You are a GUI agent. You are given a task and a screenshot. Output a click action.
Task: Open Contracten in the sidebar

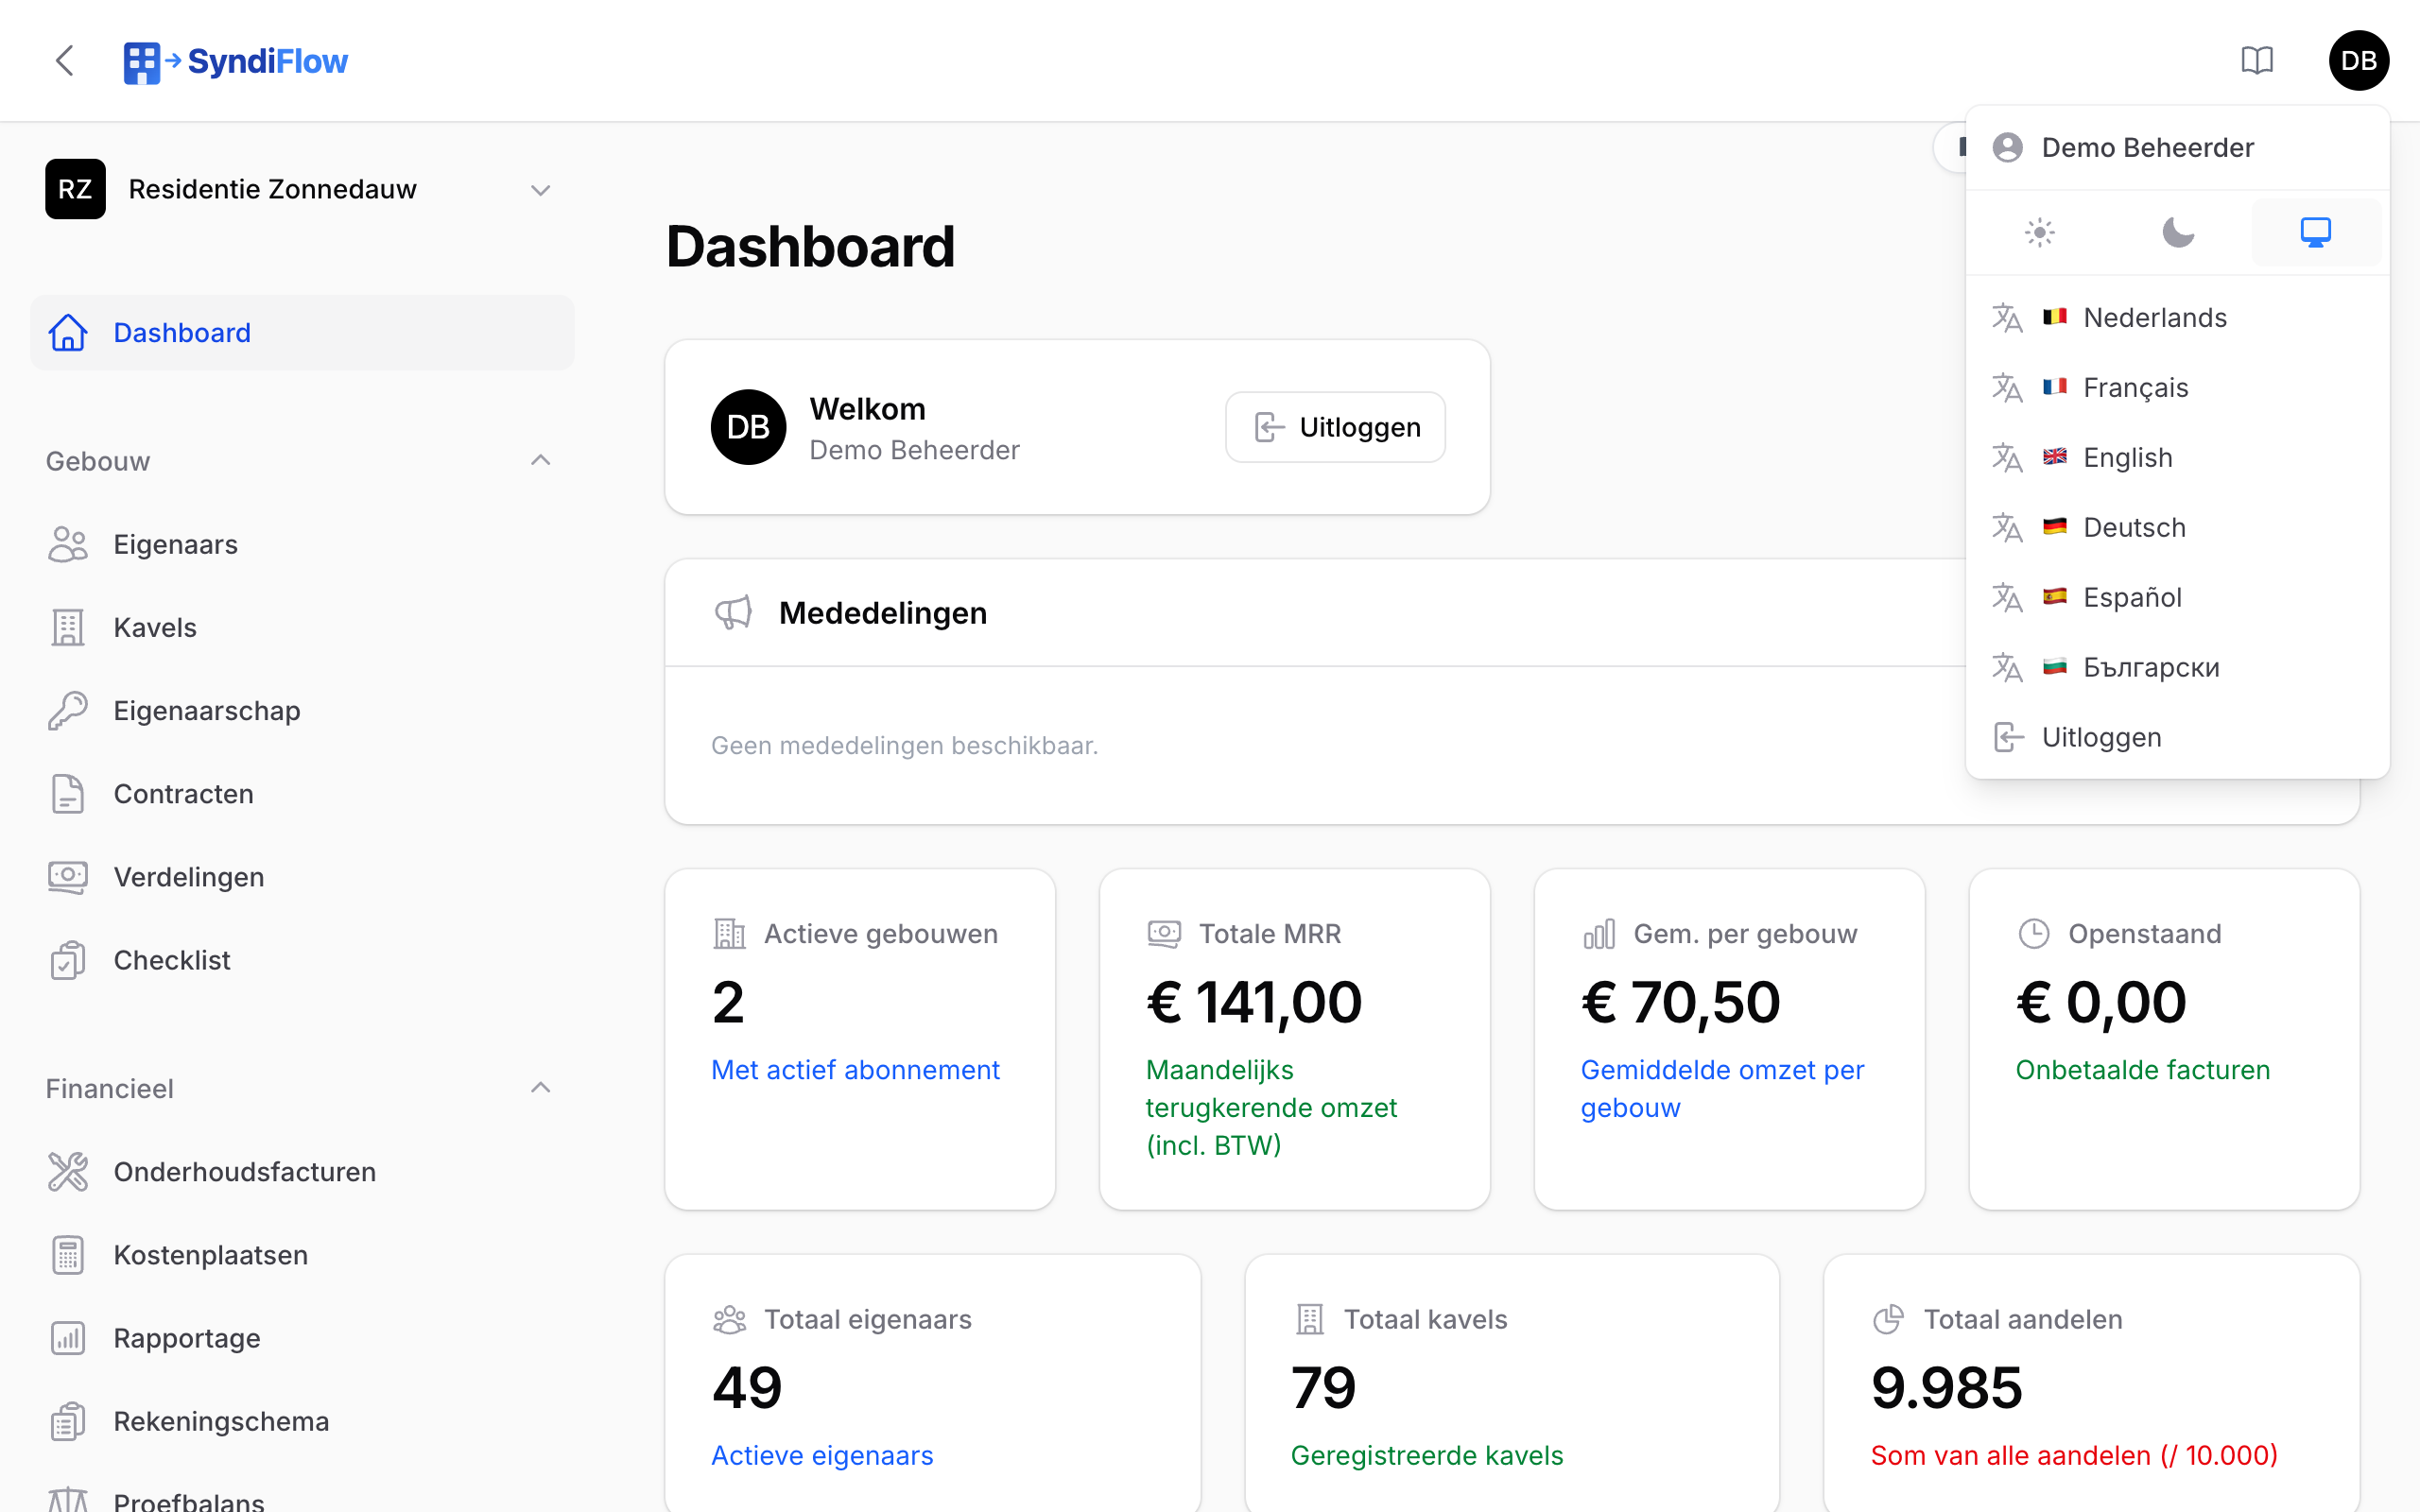(301, 794)
